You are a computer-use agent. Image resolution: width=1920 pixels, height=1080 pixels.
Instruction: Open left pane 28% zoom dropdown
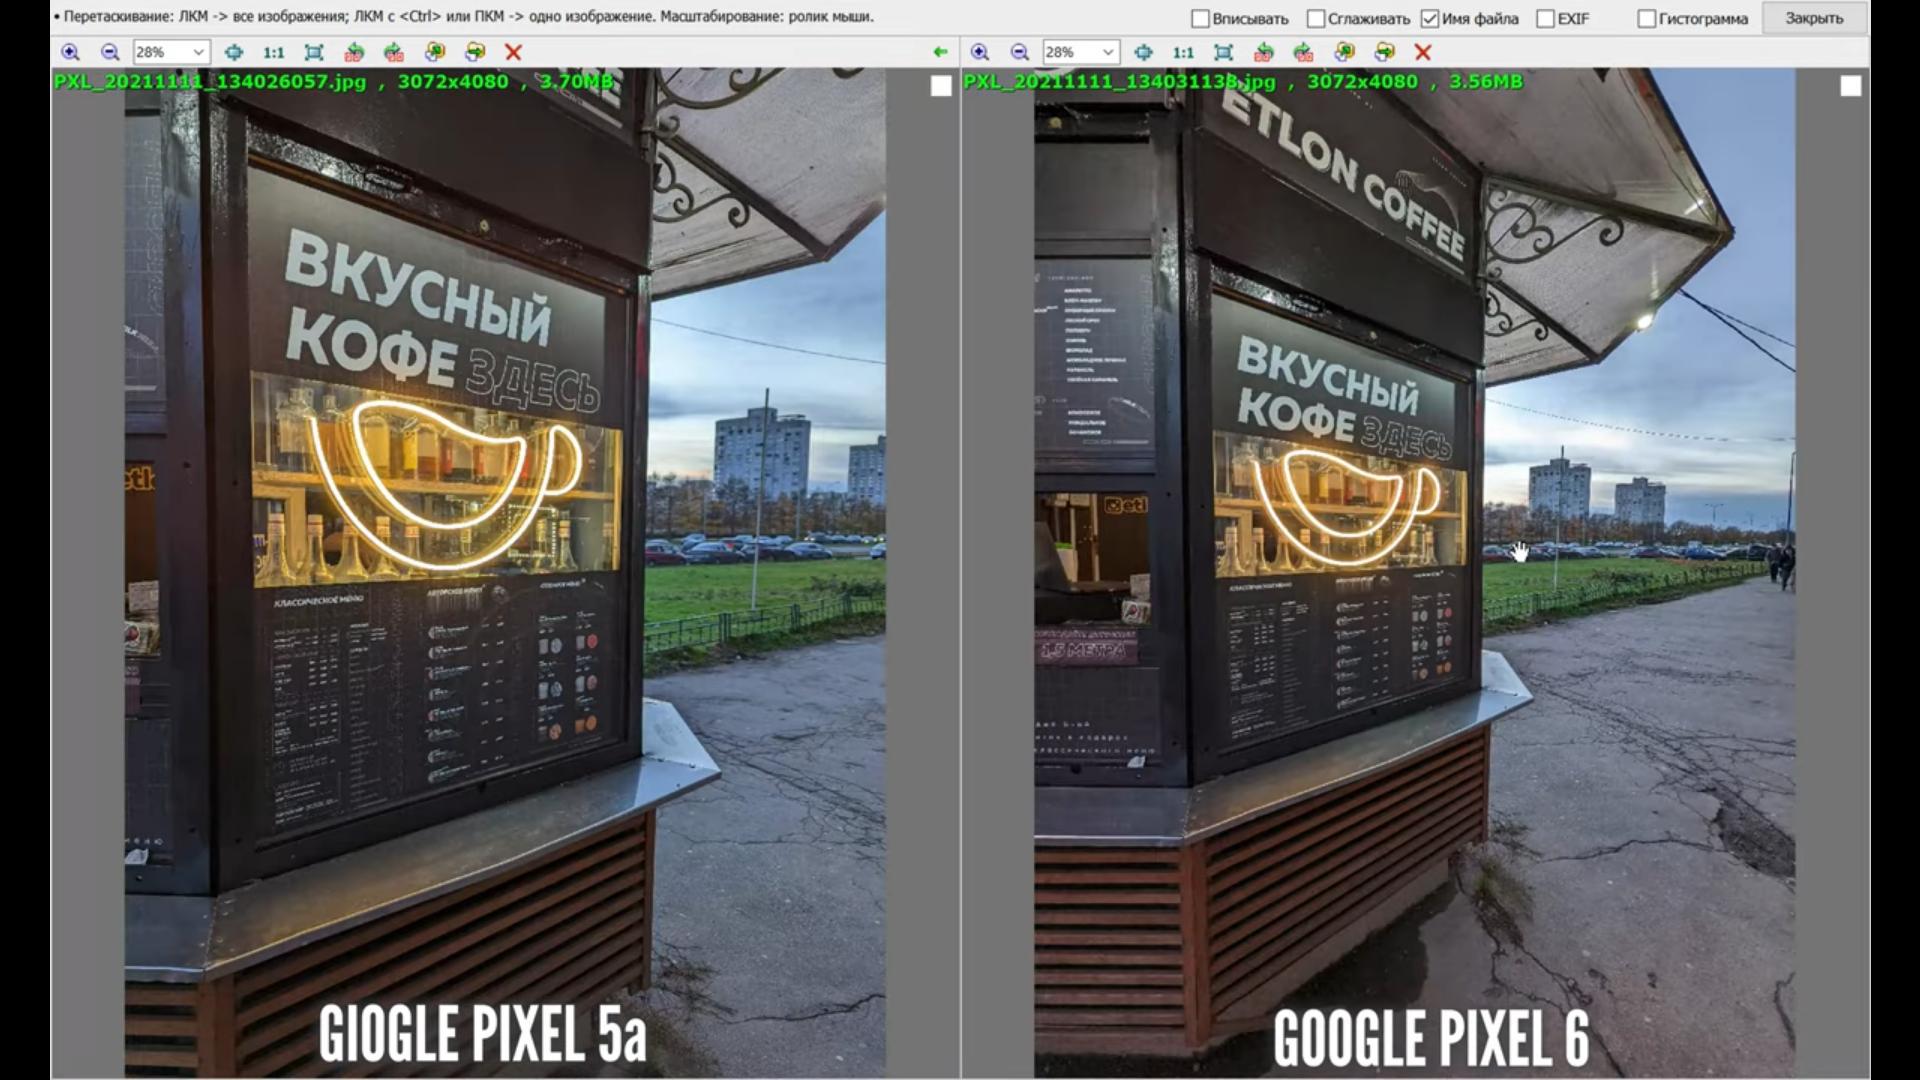(198, 52)
